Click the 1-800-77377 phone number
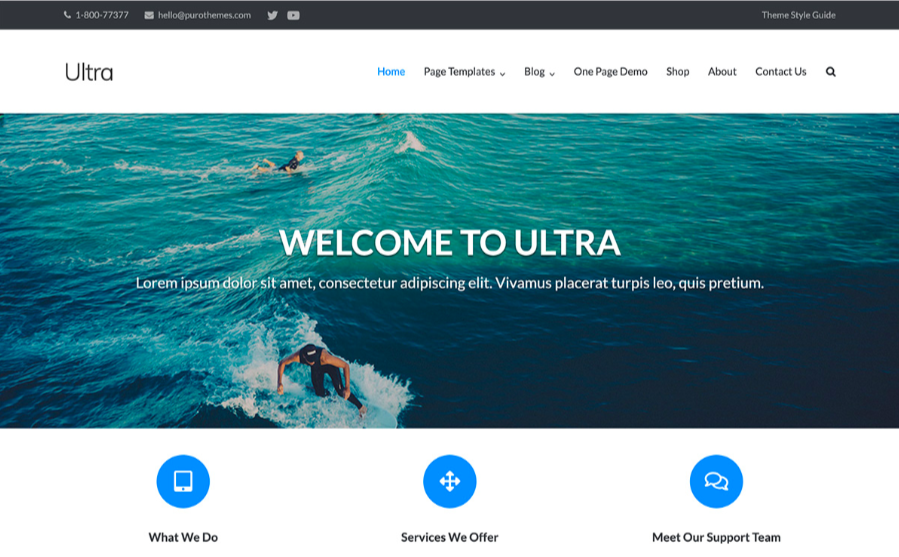The height and width of the screenshot is (557, 899). point(102,15)
